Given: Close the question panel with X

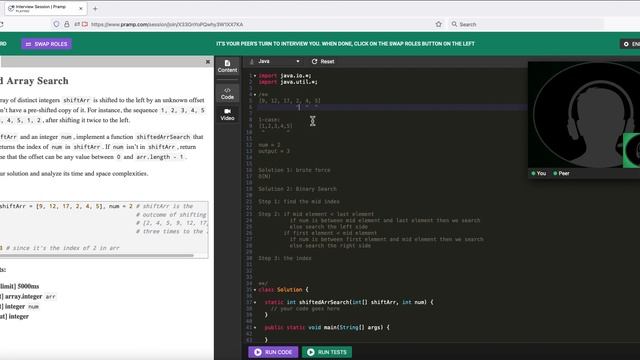Looking at the screenshot, I should (x=208, y=62).
